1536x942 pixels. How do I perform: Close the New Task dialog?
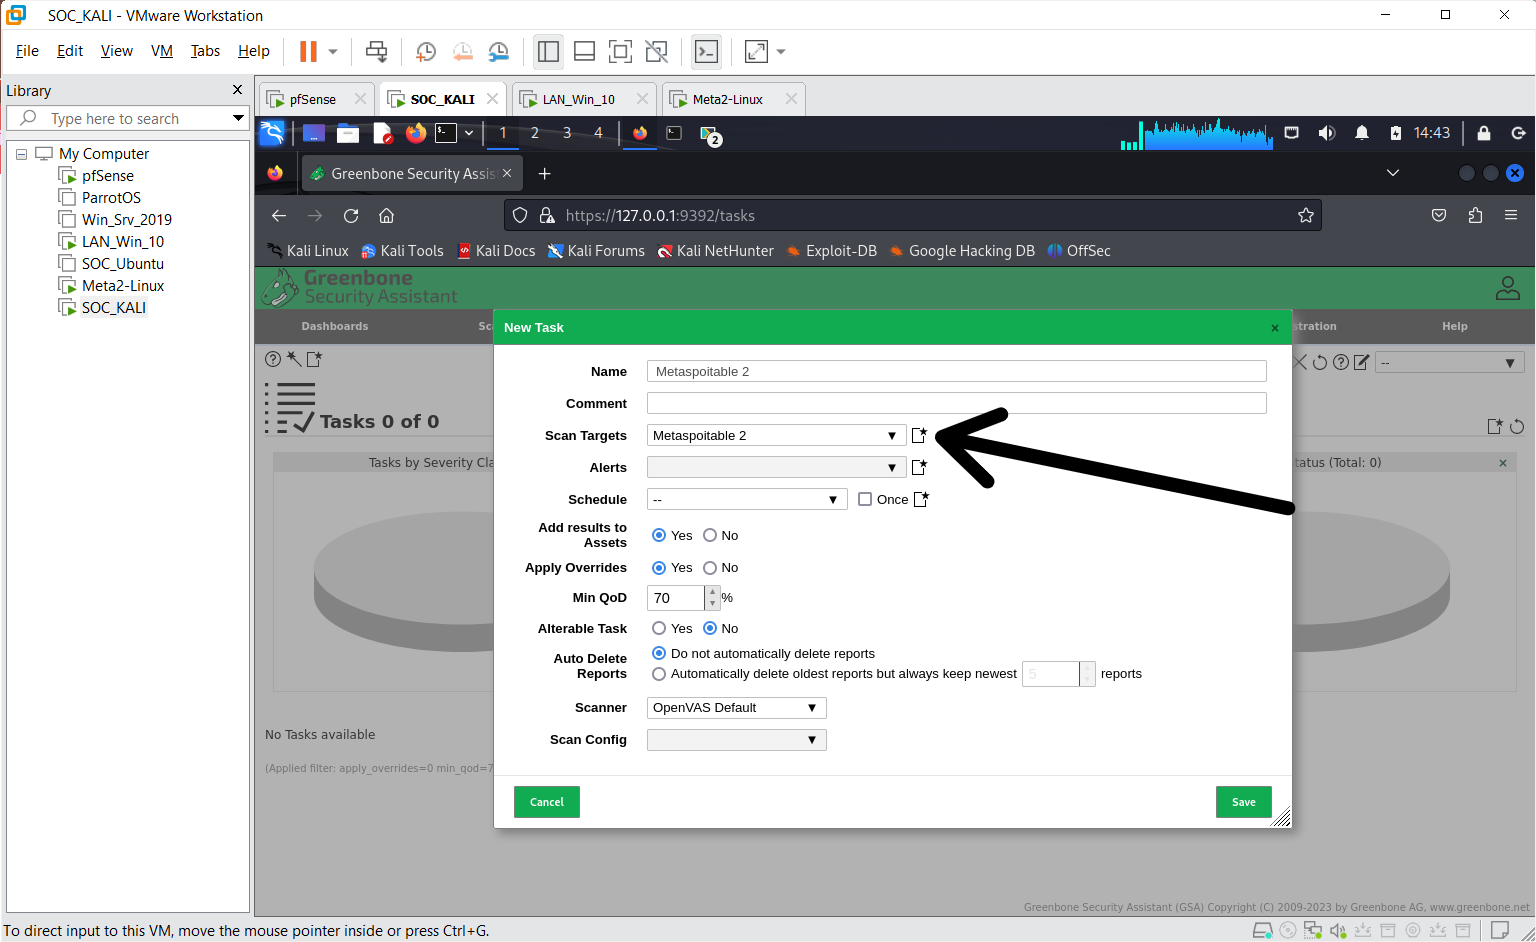[1274, 328]
